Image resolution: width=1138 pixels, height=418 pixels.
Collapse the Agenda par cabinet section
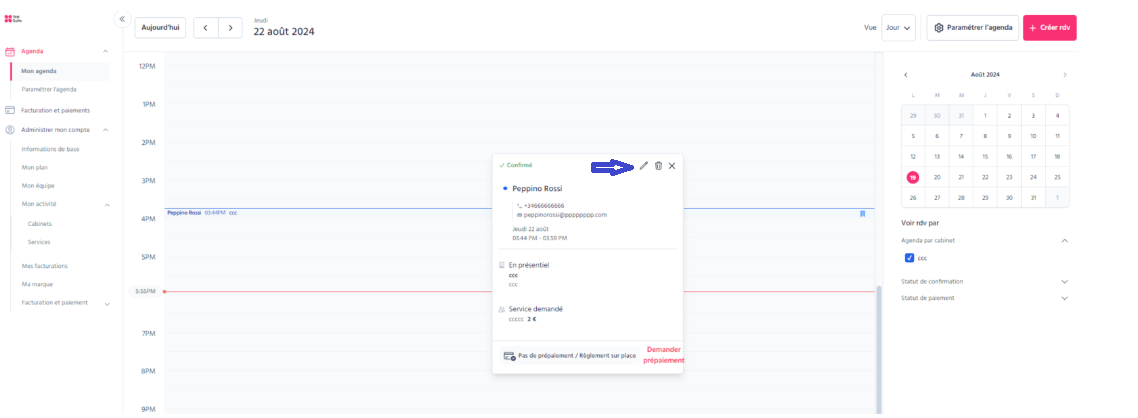pos(1065,240)
